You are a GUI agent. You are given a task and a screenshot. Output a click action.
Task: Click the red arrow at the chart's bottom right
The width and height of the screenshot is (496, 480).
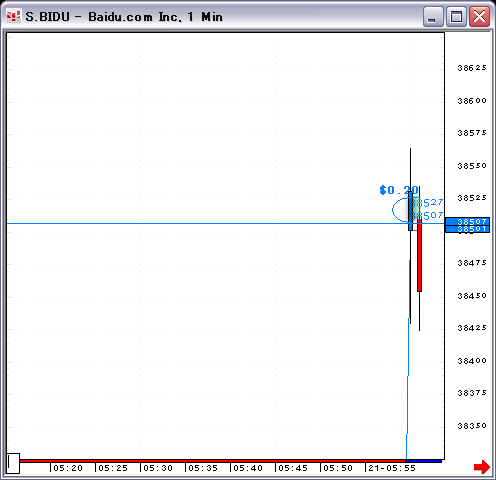coord(482,467)
